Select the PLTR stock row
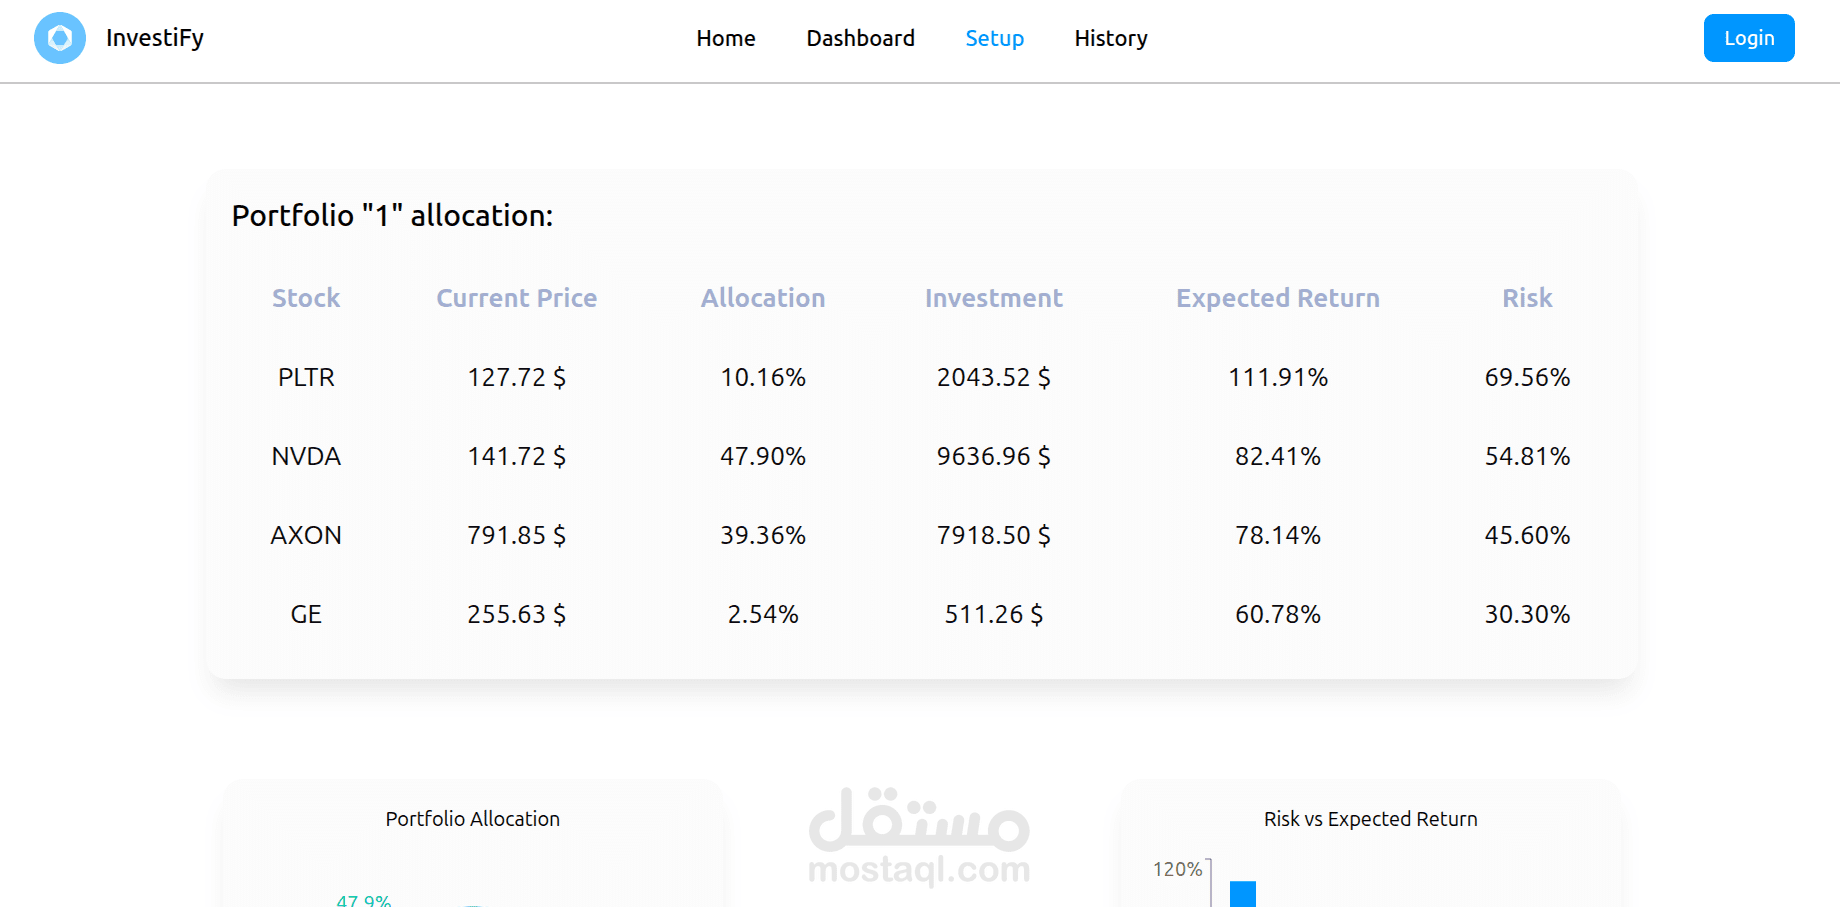This screenshot has width=1840, height=907. pyautogui.click(x=306, y=377)
